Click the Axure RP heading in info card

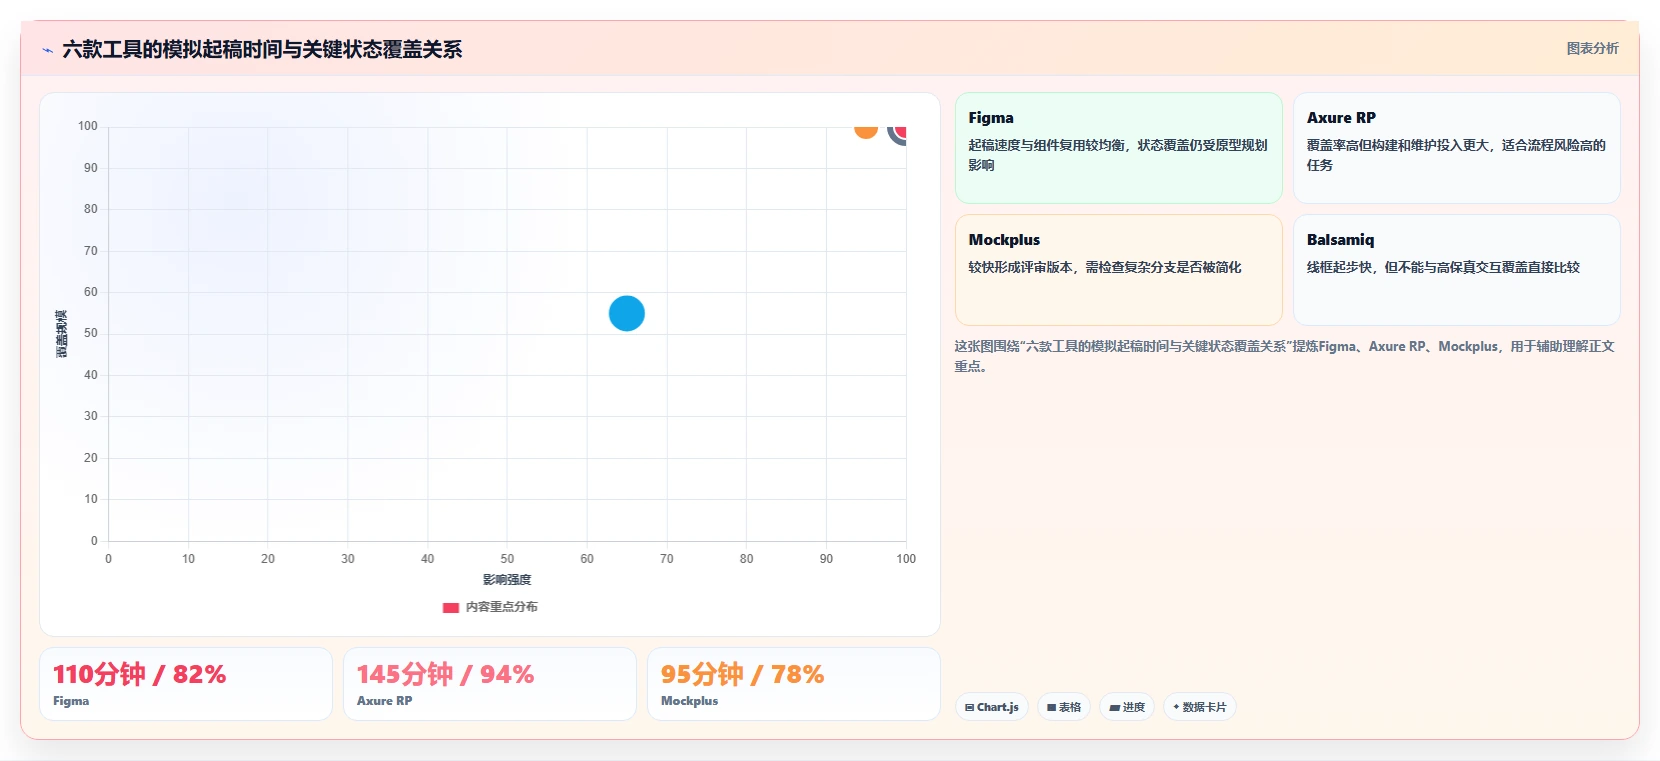click(x=1341, y=118)
